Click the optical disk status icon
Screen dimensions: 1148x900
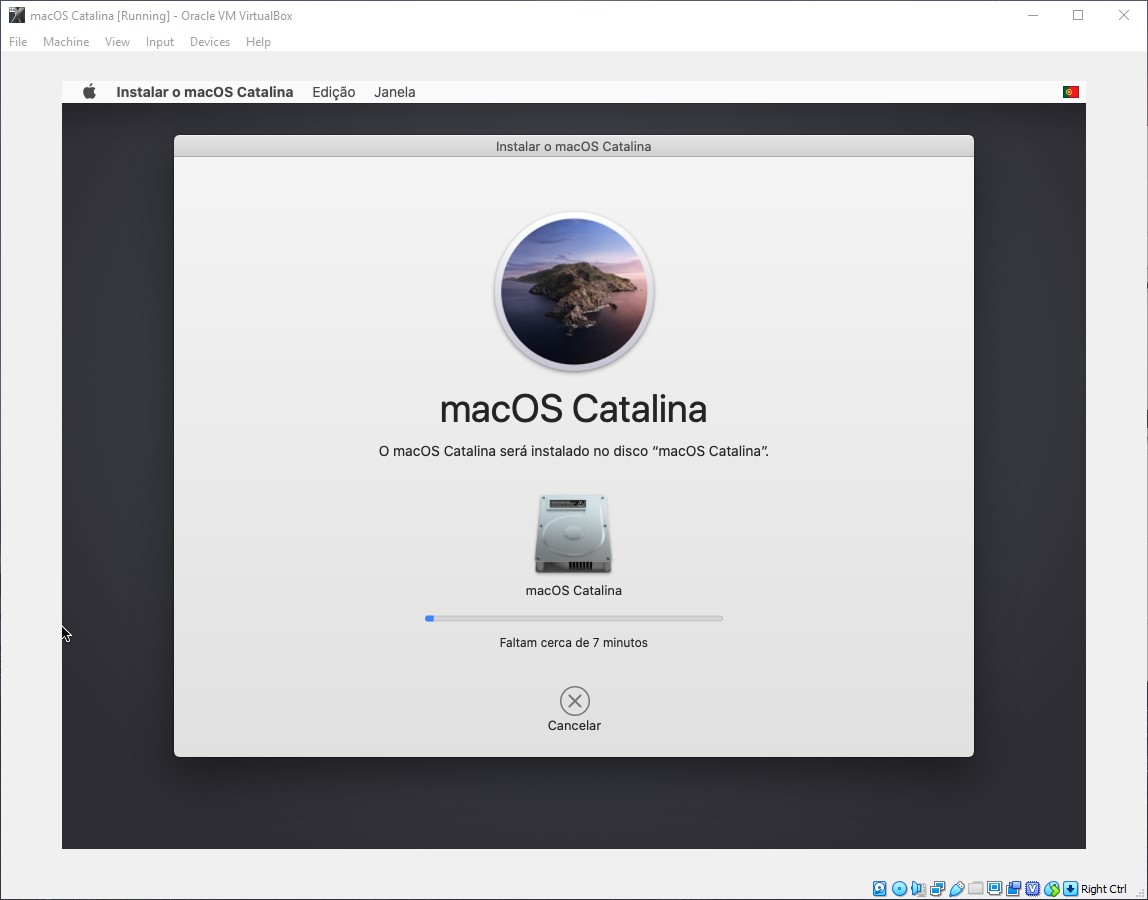[x=899, y=889]
